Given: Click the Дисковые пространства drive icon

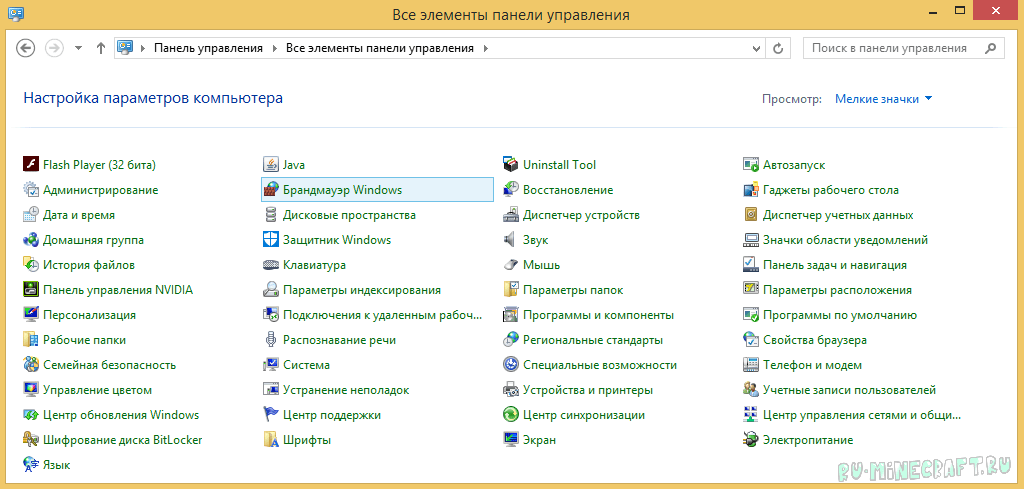Looking at the screenshot, I should tap(271, 215).
